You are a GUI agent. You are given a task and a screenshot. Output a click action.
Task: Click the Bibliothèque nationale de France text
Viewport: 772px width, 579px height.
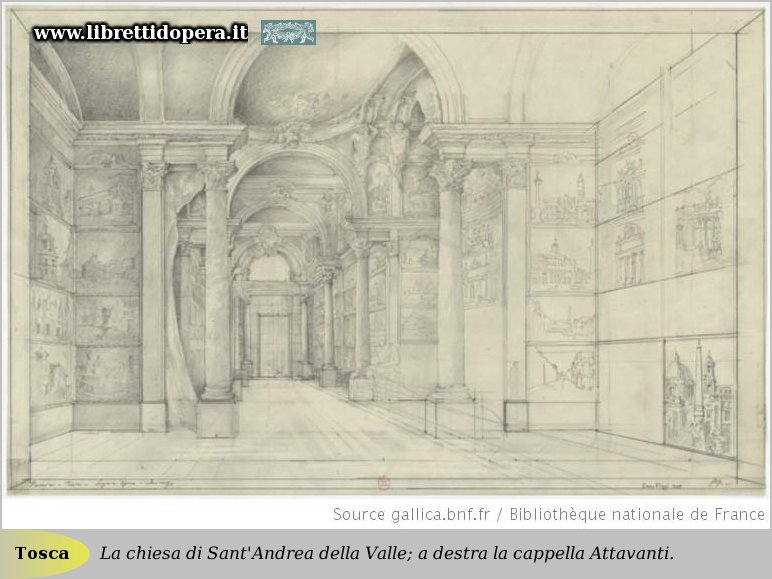point(637,514)
